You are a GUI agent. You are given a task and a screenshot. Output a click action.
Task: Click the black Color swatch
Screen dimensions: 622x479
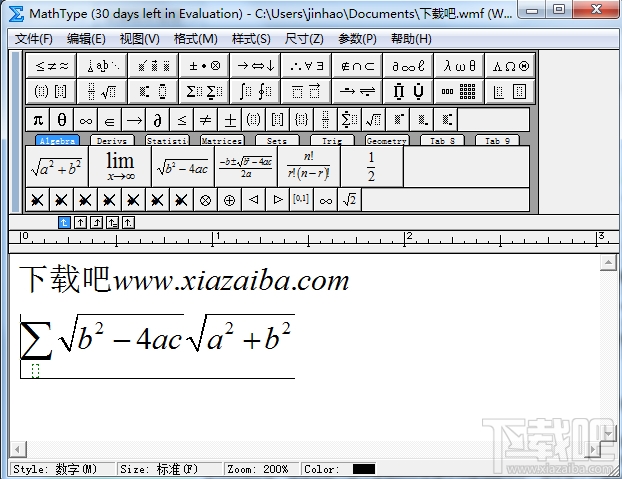[x=364, y=469]
